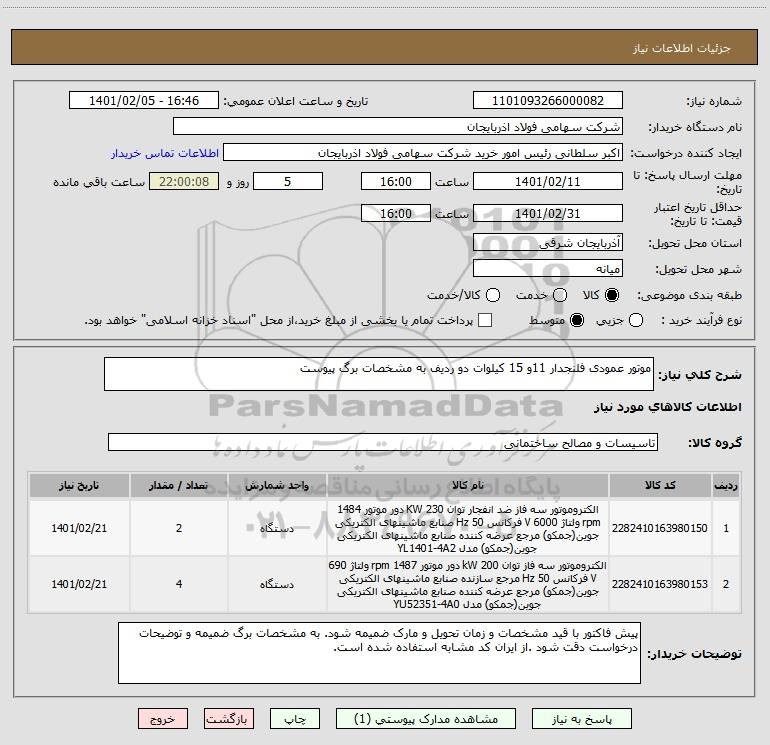
Task: Toggle the اسناد خزانه اسلامی payment checkbox
Action: tap(485, 320)
